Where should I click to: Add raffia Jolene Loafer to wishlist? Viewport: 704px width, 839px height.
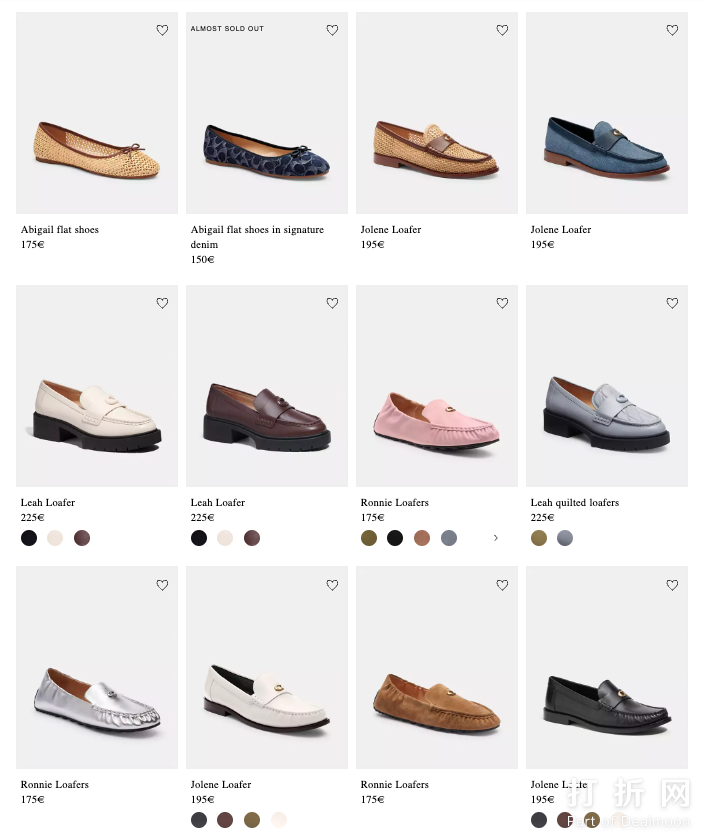pyautogui.click(x=502, y=31)
